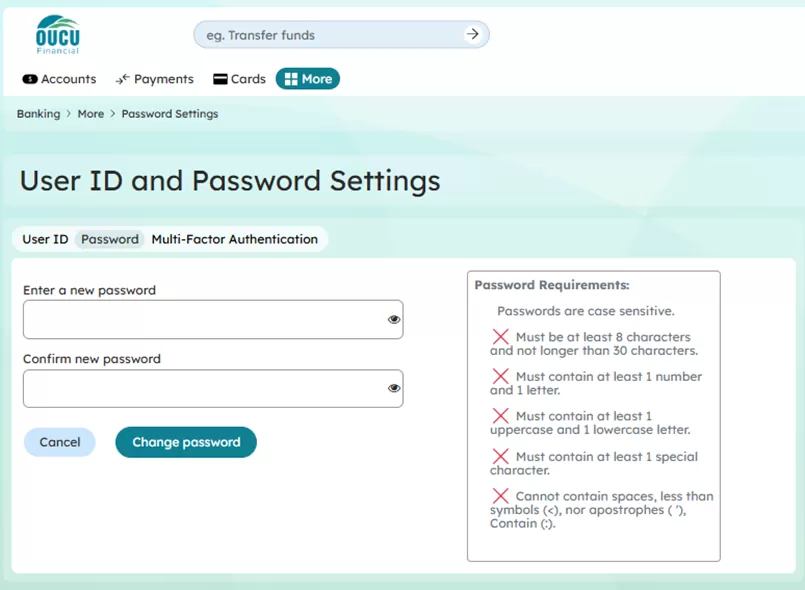Click the search arrow submit icon
Viewport: 805px width, 590px height.
(x=472, y=34)
